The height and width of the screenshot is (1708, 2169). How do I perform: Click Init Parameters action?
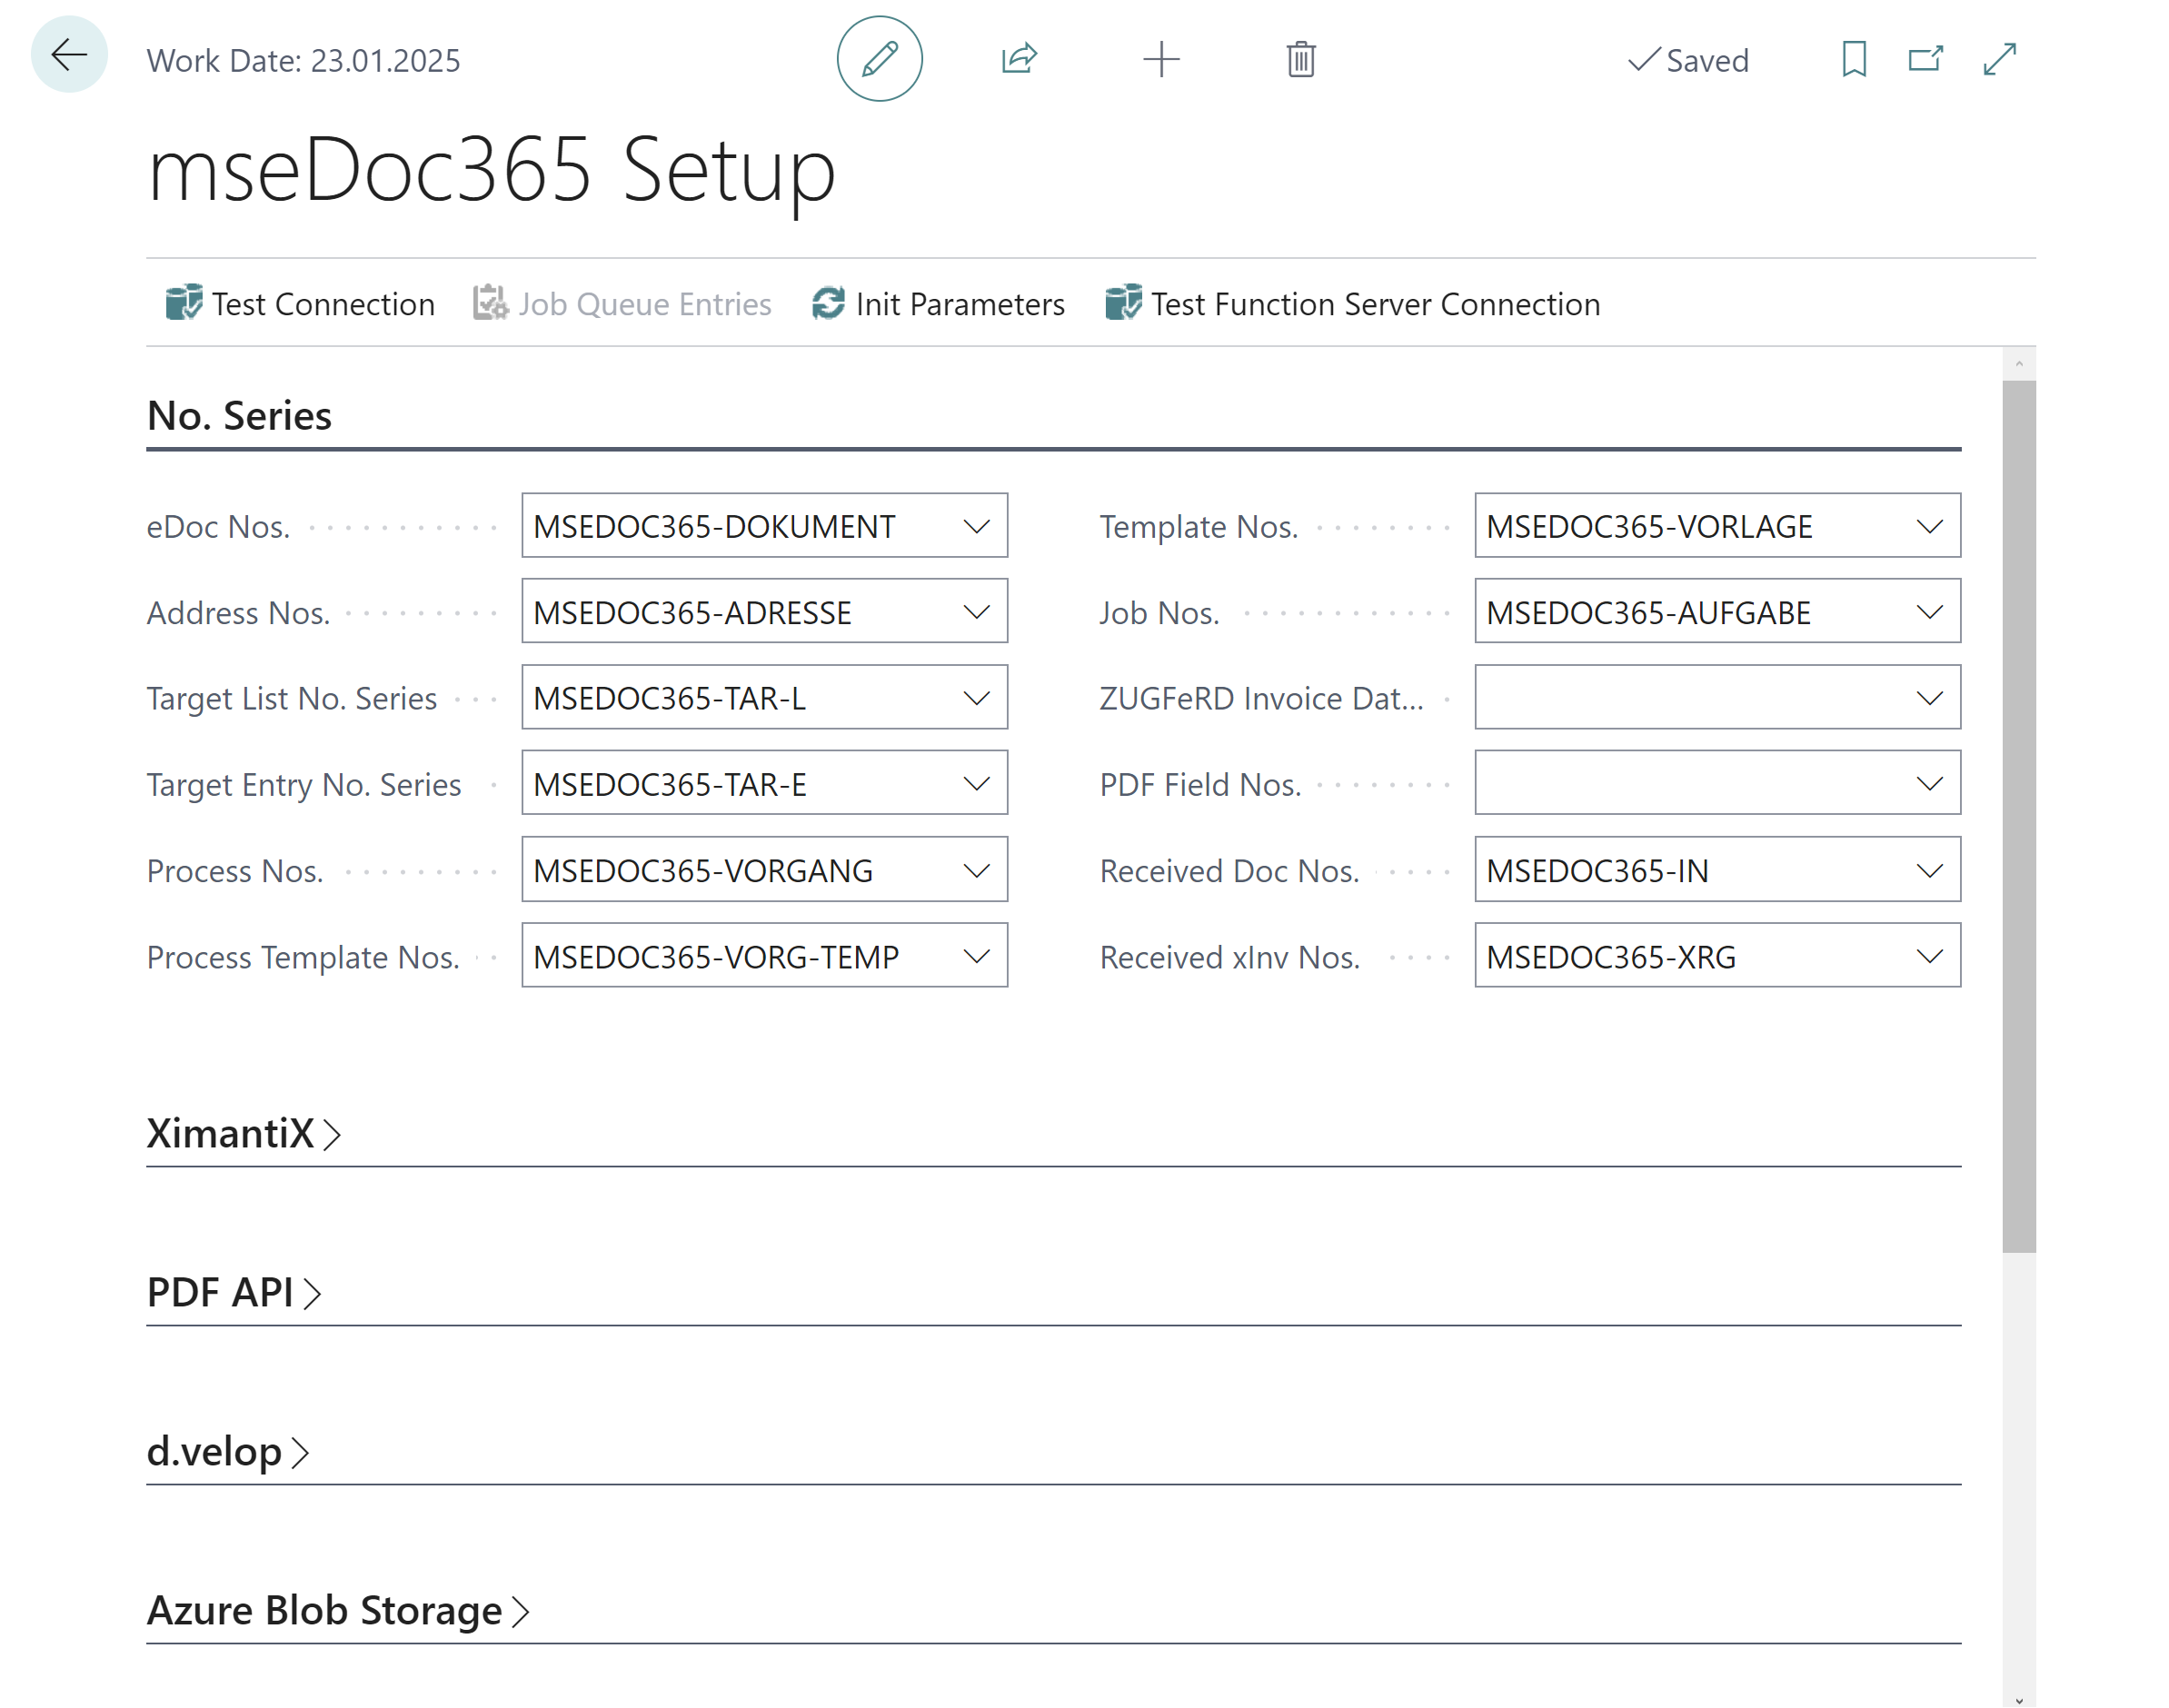click(x=938, y=303)
